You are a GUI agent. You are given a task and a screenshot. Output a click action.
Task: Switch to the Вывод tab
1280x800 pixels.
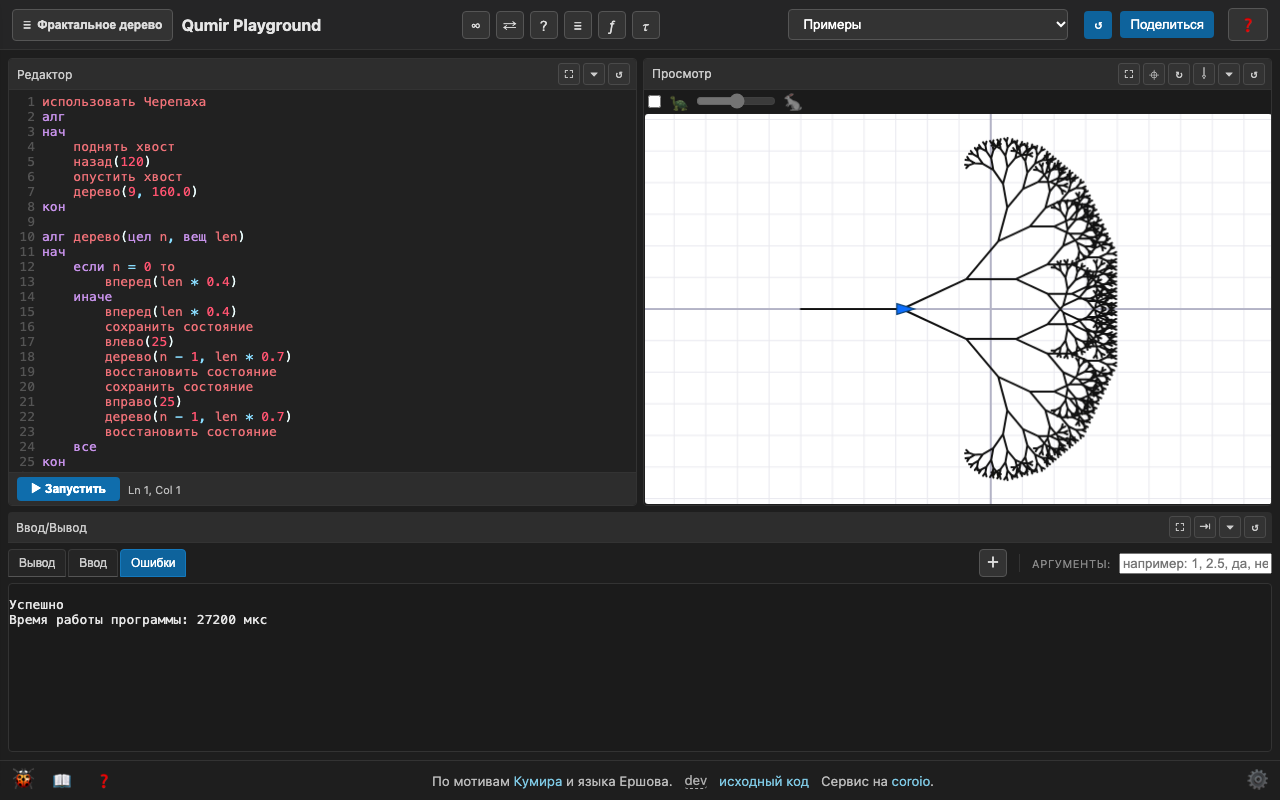tap(37, 563)
